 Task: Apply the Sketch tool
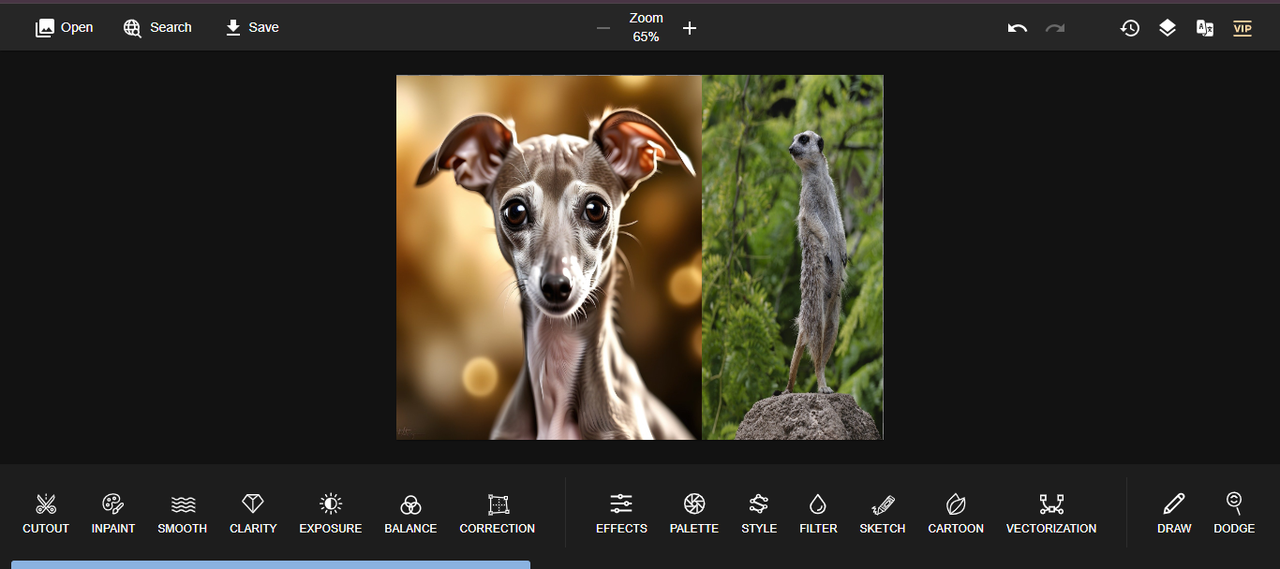882,513
